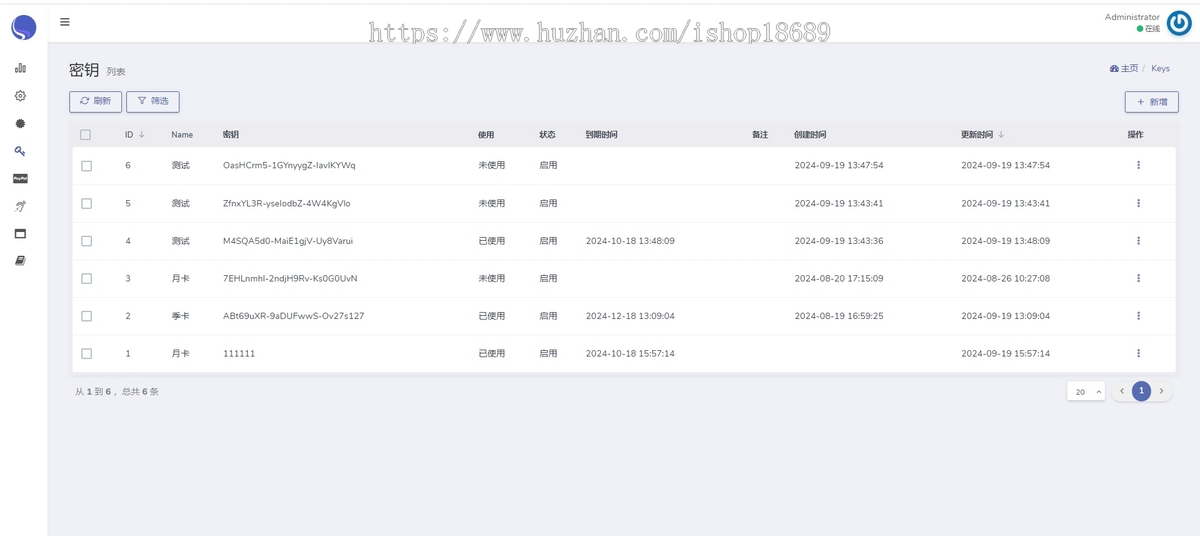Image resolution: width=1200 pixels, height=536 pixels.
Task: Click the 创建时间 column header
Action: (x=810, y=134)
